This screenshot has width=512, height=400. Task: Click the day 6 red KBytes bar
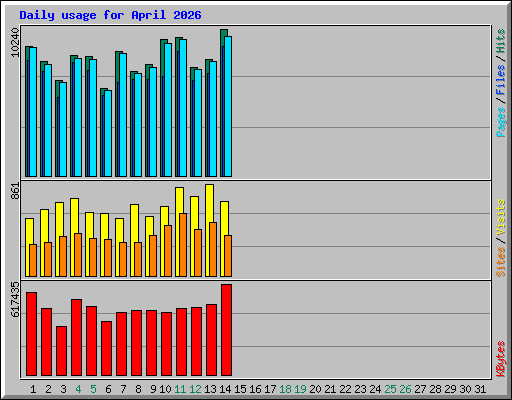pos(106,348)
